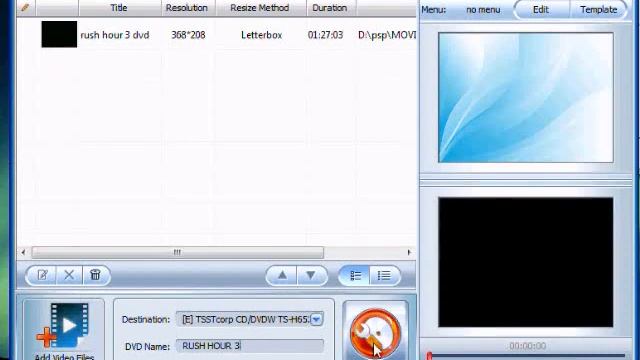Image resolution: width=640 pixels, height=360 pixels.
Task: Click the 'no menu' label text
Action: click(x=483, y=10)
